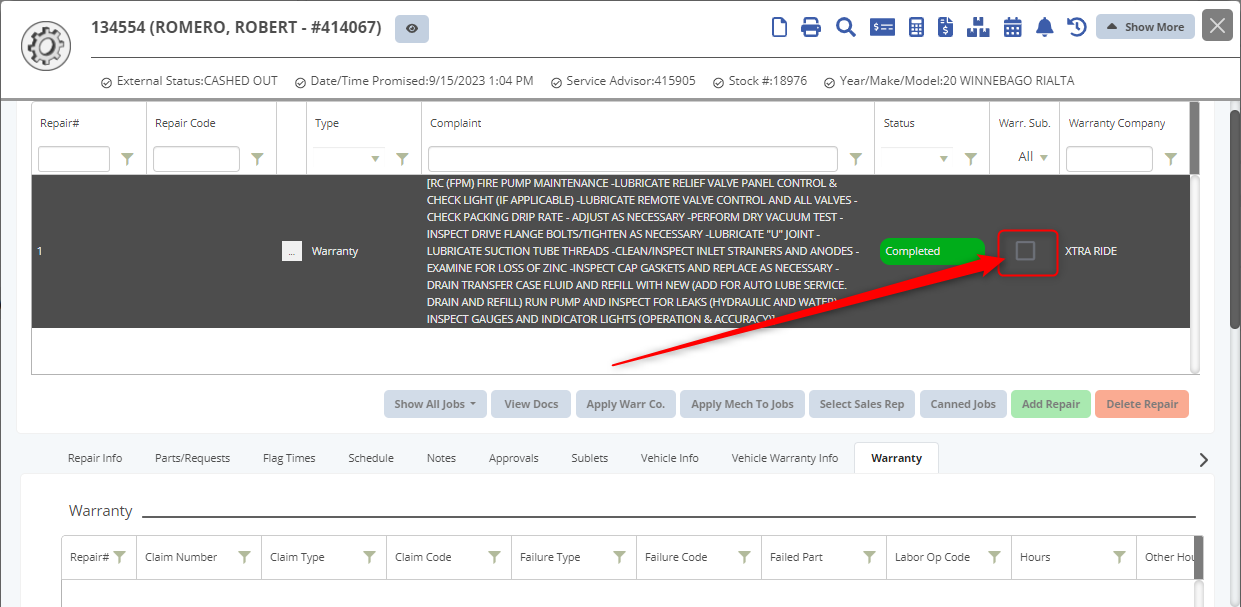Image resolution: width=1241 pixels, height=607 pixels.
Task: Click the Type column filter funnel
Action: (x=402, y=158)
